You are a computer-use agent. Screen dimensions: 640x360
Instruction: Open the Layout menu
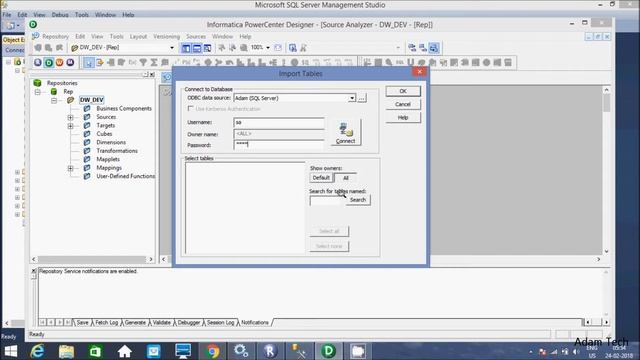[x=138, y=36]
